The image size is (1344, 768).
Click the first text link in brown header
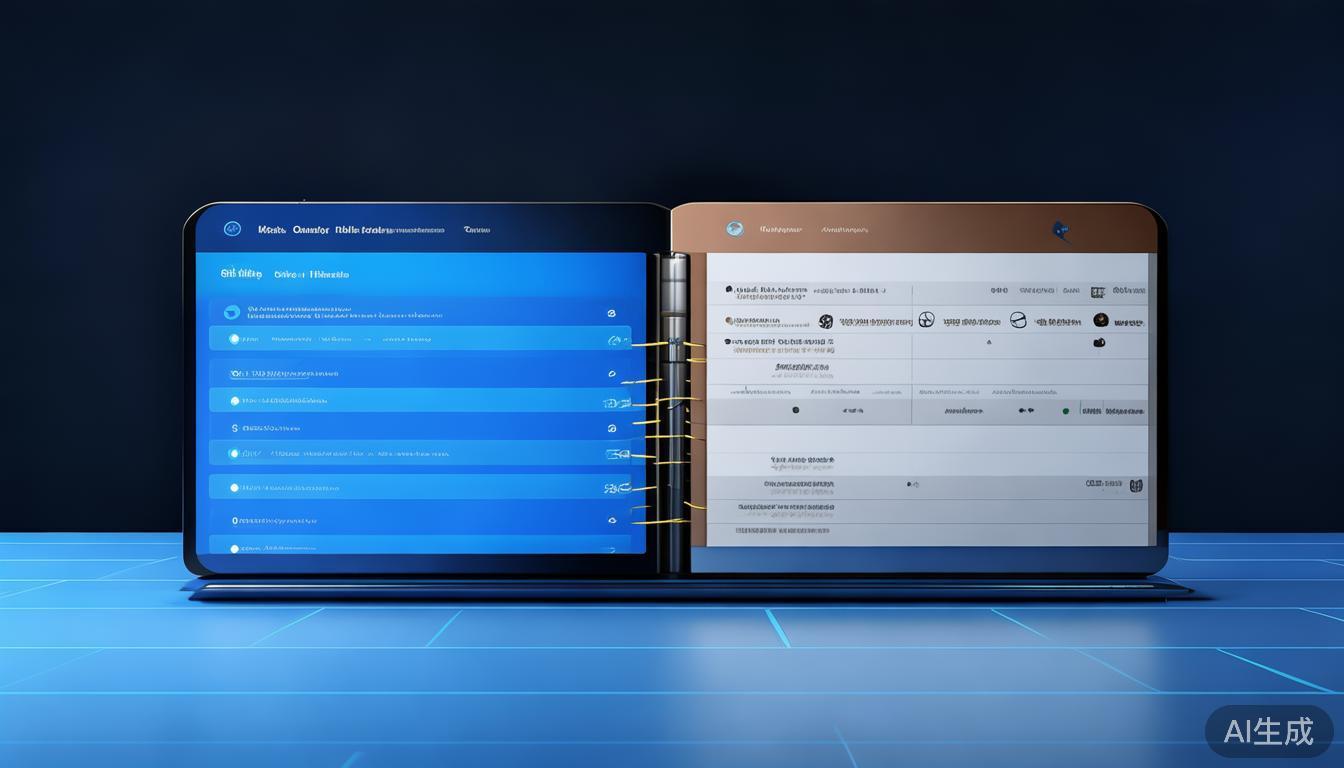pos(781,230)
